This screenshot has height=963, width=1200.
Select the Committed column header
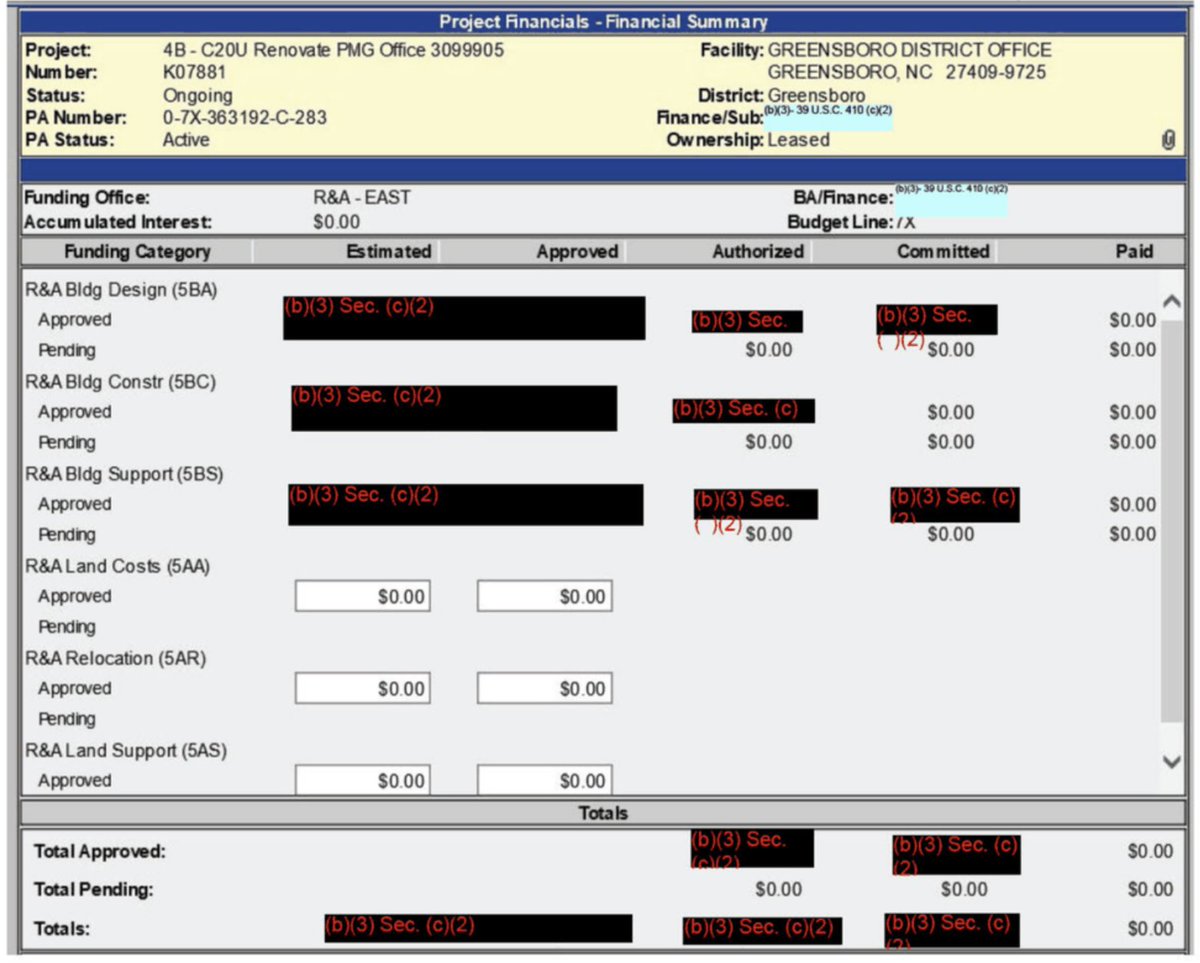(943, 252)
